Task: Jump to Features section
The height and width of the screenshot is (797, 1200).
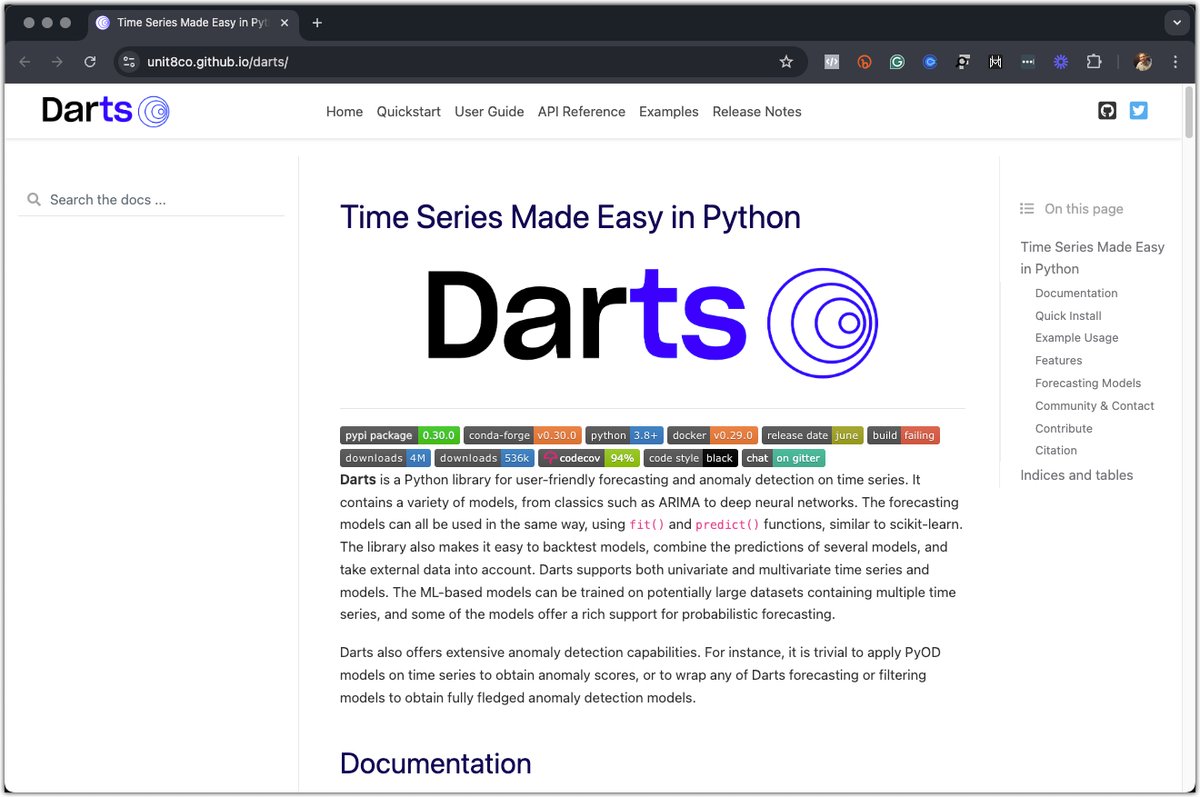Action: tap(1058, 361)
